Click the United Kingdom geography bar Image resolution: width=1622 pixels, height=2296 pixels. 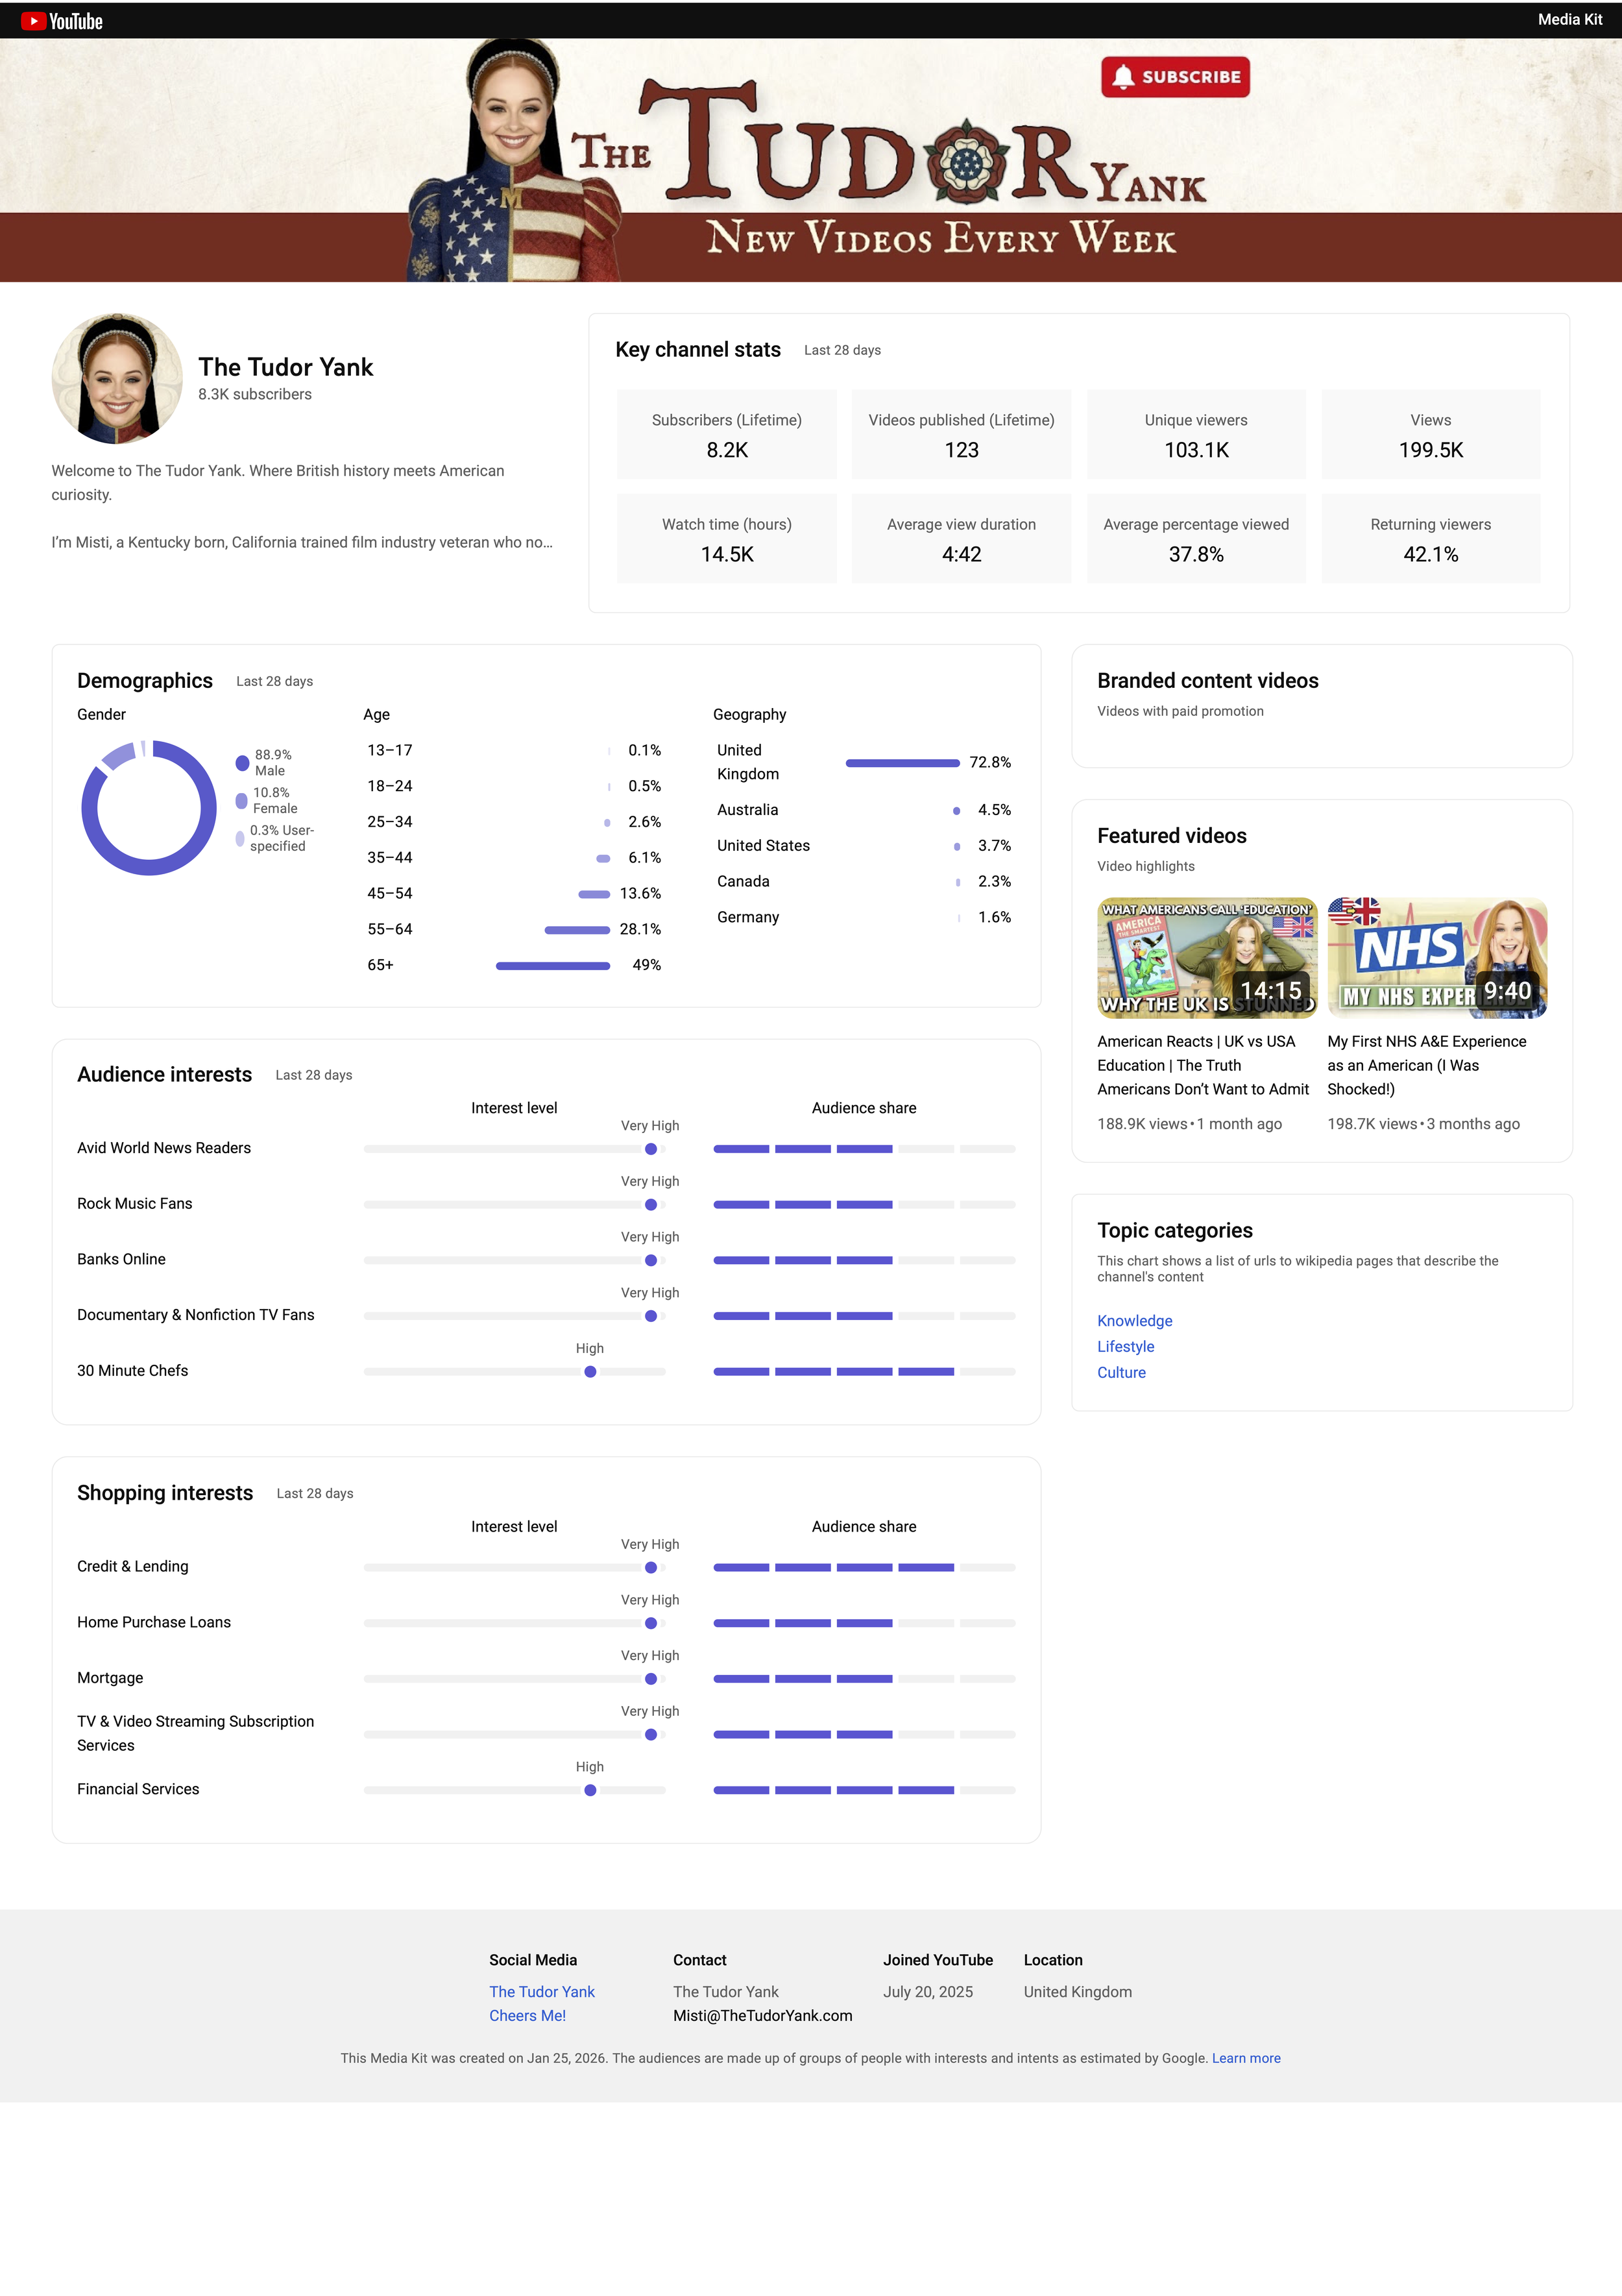[902, 763]
